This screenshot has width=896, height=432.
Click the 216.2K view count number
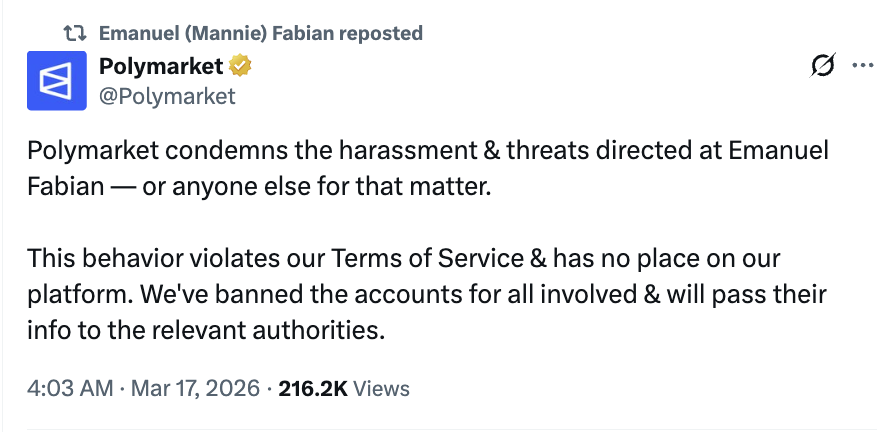(313, 388)
